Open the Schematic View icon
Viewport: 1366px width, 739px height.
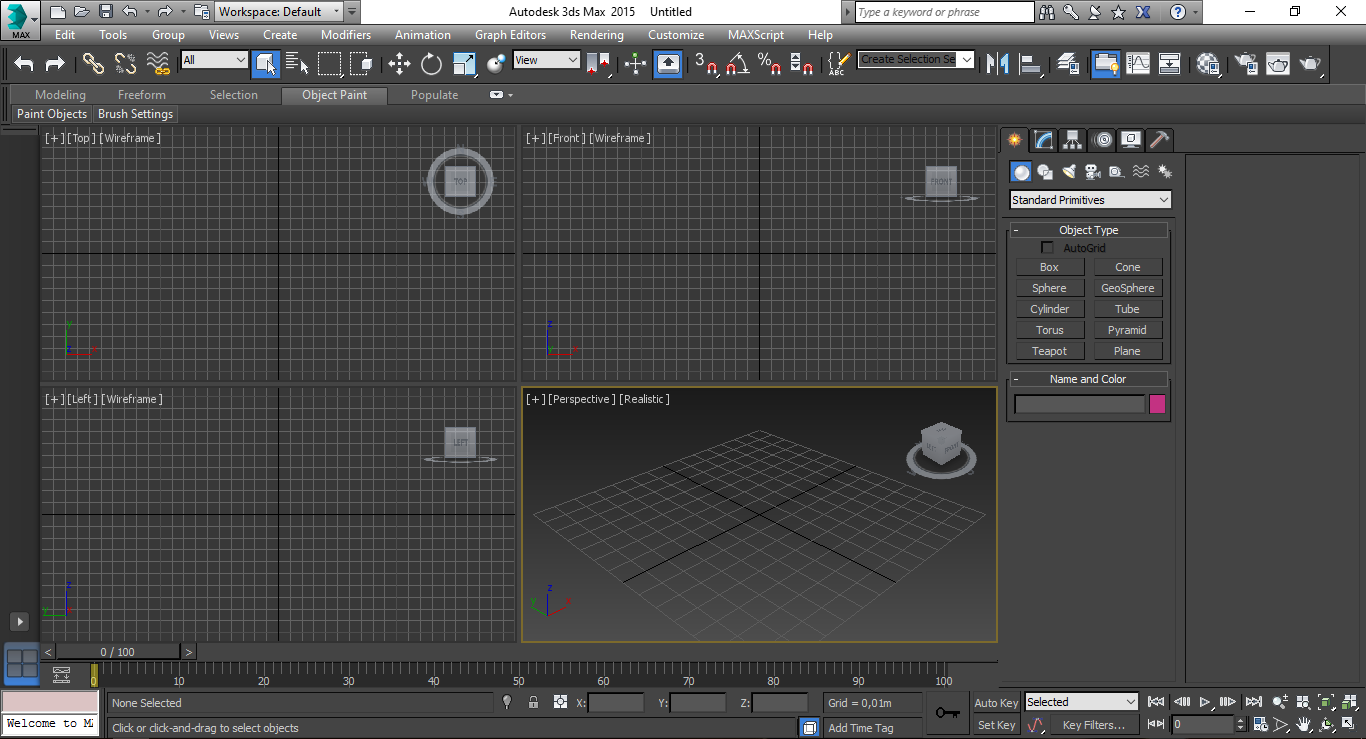point(1170,64)
